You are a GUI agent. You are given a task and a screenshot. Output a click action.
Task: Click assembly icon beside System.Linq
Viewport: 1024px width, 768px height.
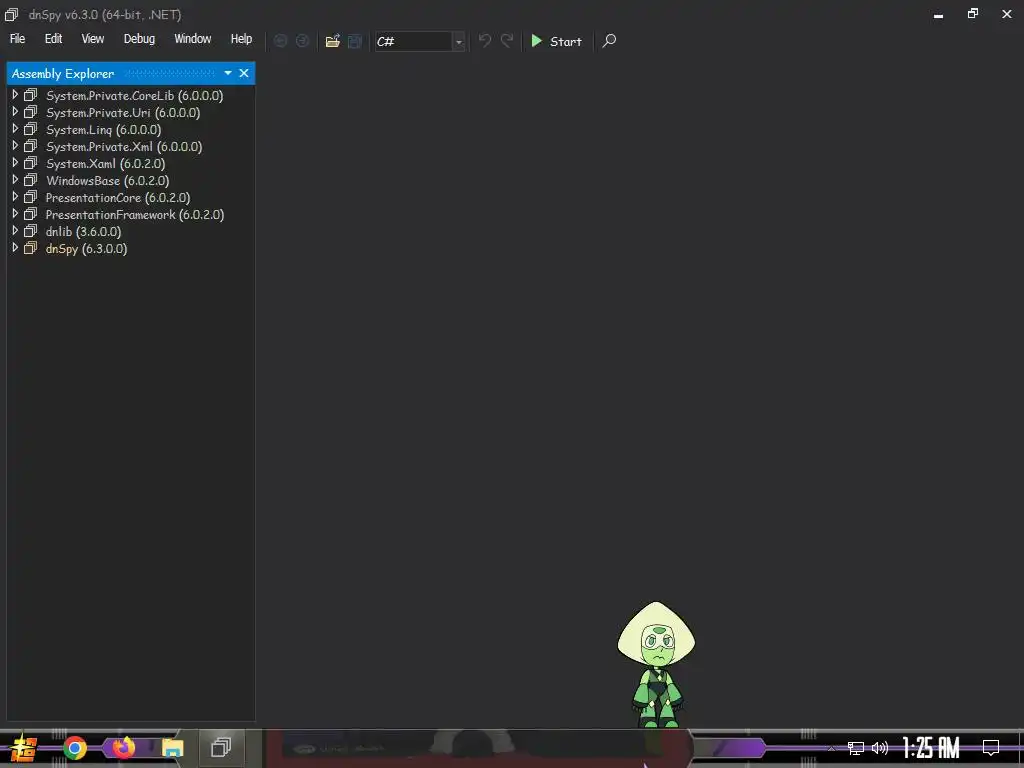pos(31,129)
